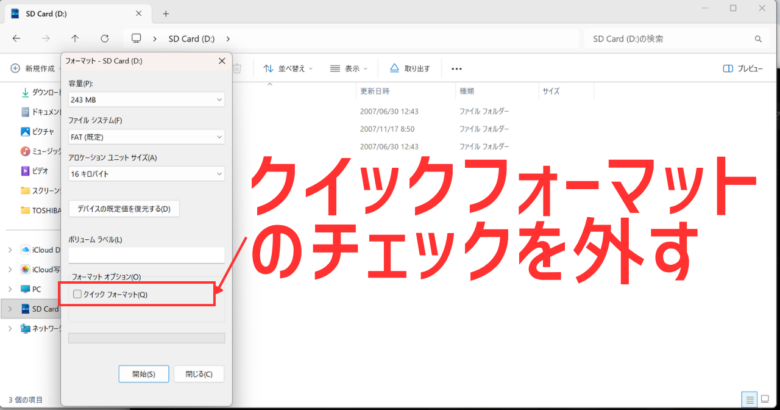Open スクリーン folder in the sidebar
The height and width of the screenshot is (410, 780).
(40, 191)
